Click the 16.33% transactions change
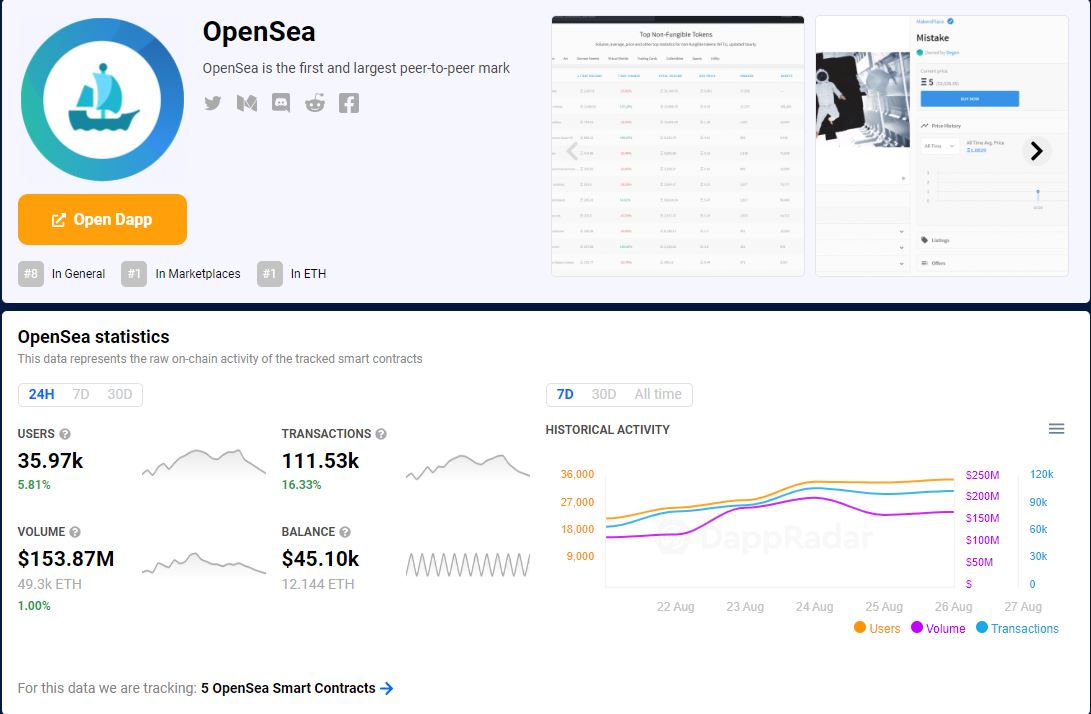1091x714 pixels. (301, 485)
